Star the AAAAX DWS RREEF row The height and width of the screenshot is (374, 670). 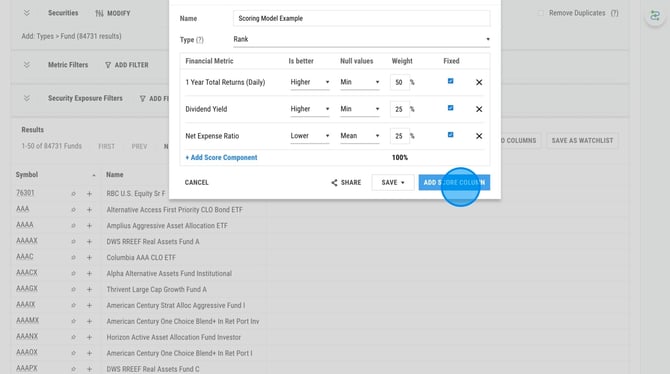[73, 241]
